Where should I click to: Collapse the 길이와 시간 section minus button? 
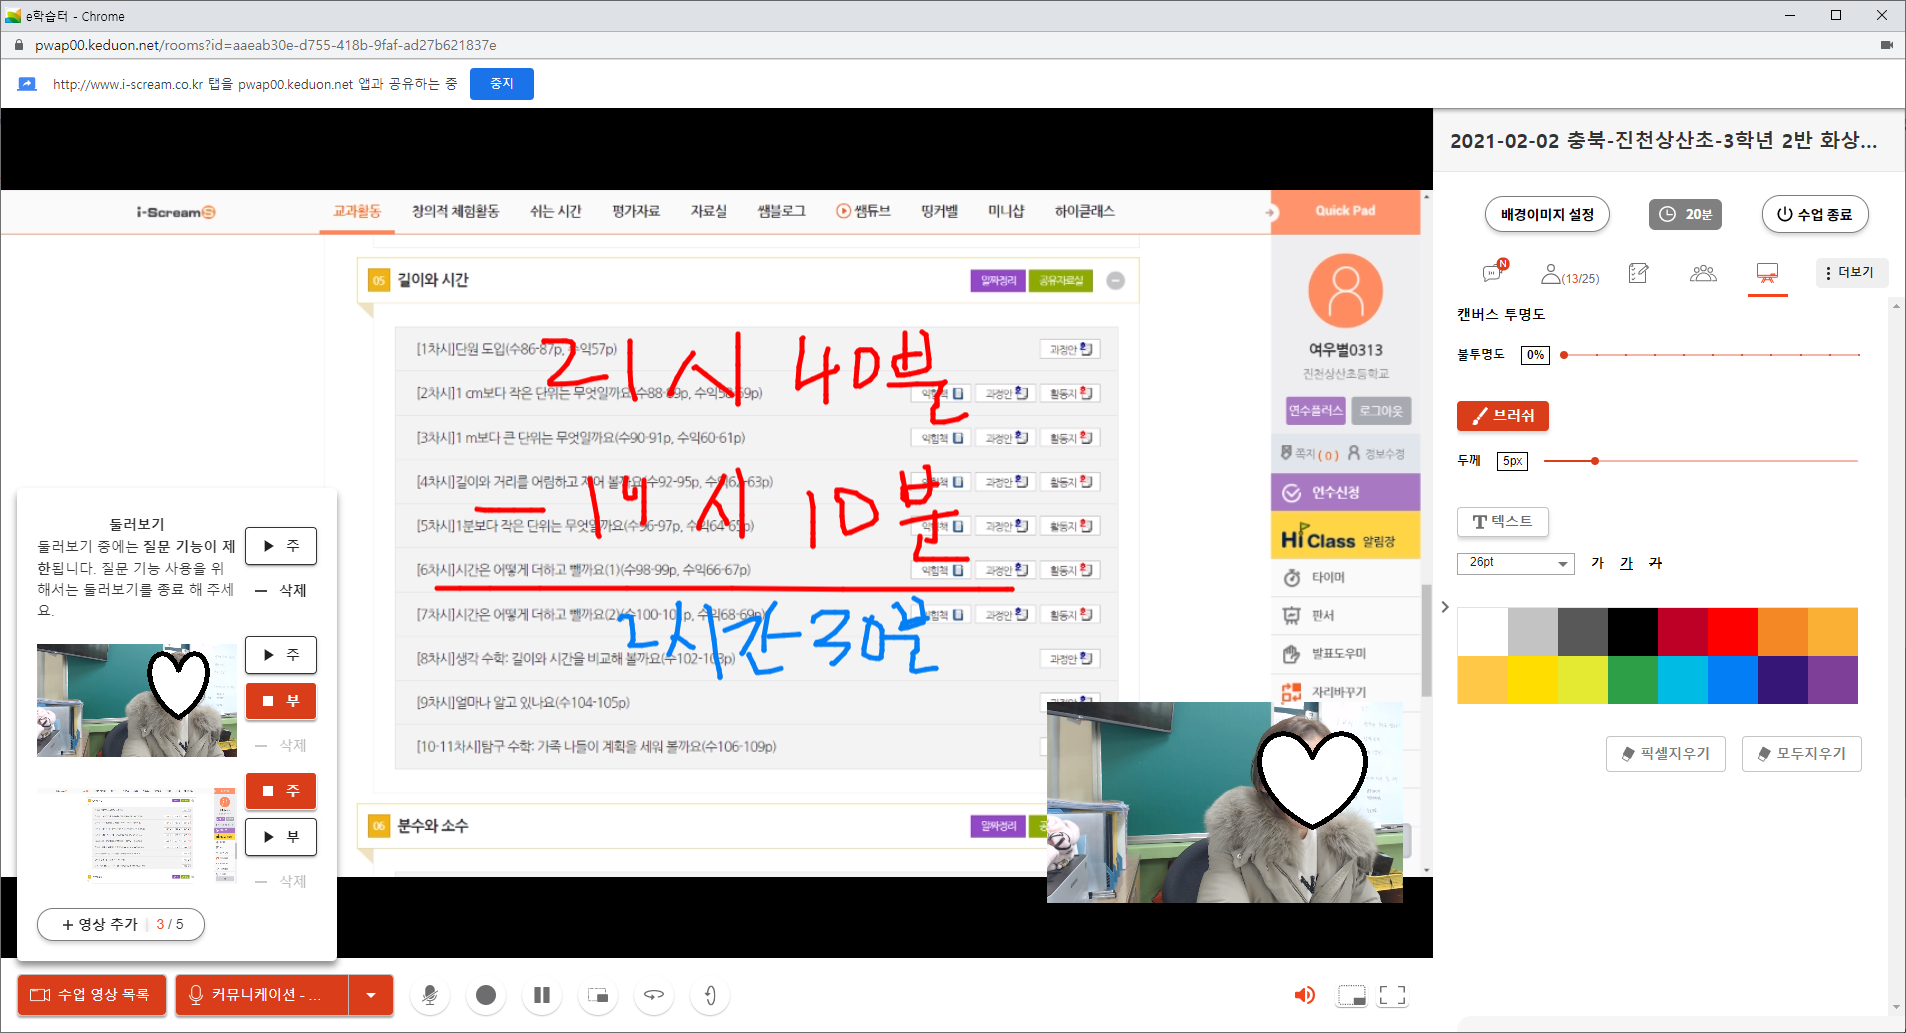pos(1116,281)
